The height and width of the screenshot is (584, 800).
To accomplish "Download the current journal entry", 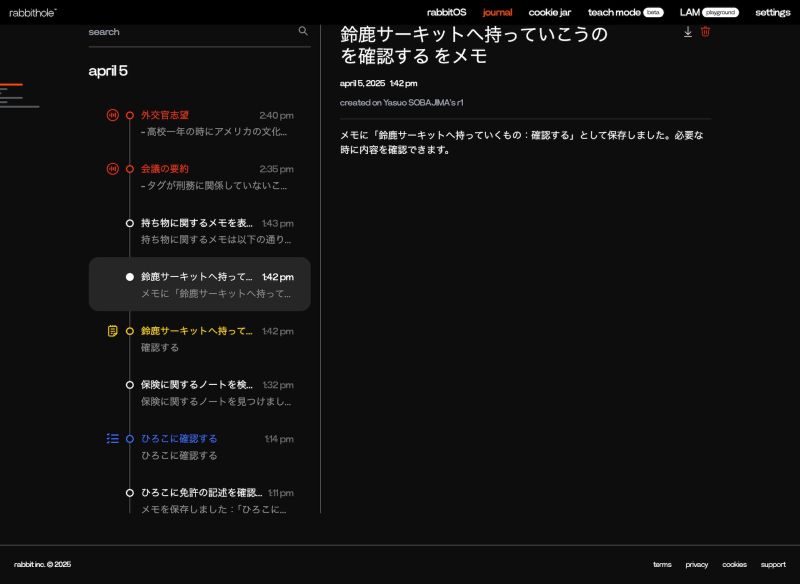I will pos(688,32).
